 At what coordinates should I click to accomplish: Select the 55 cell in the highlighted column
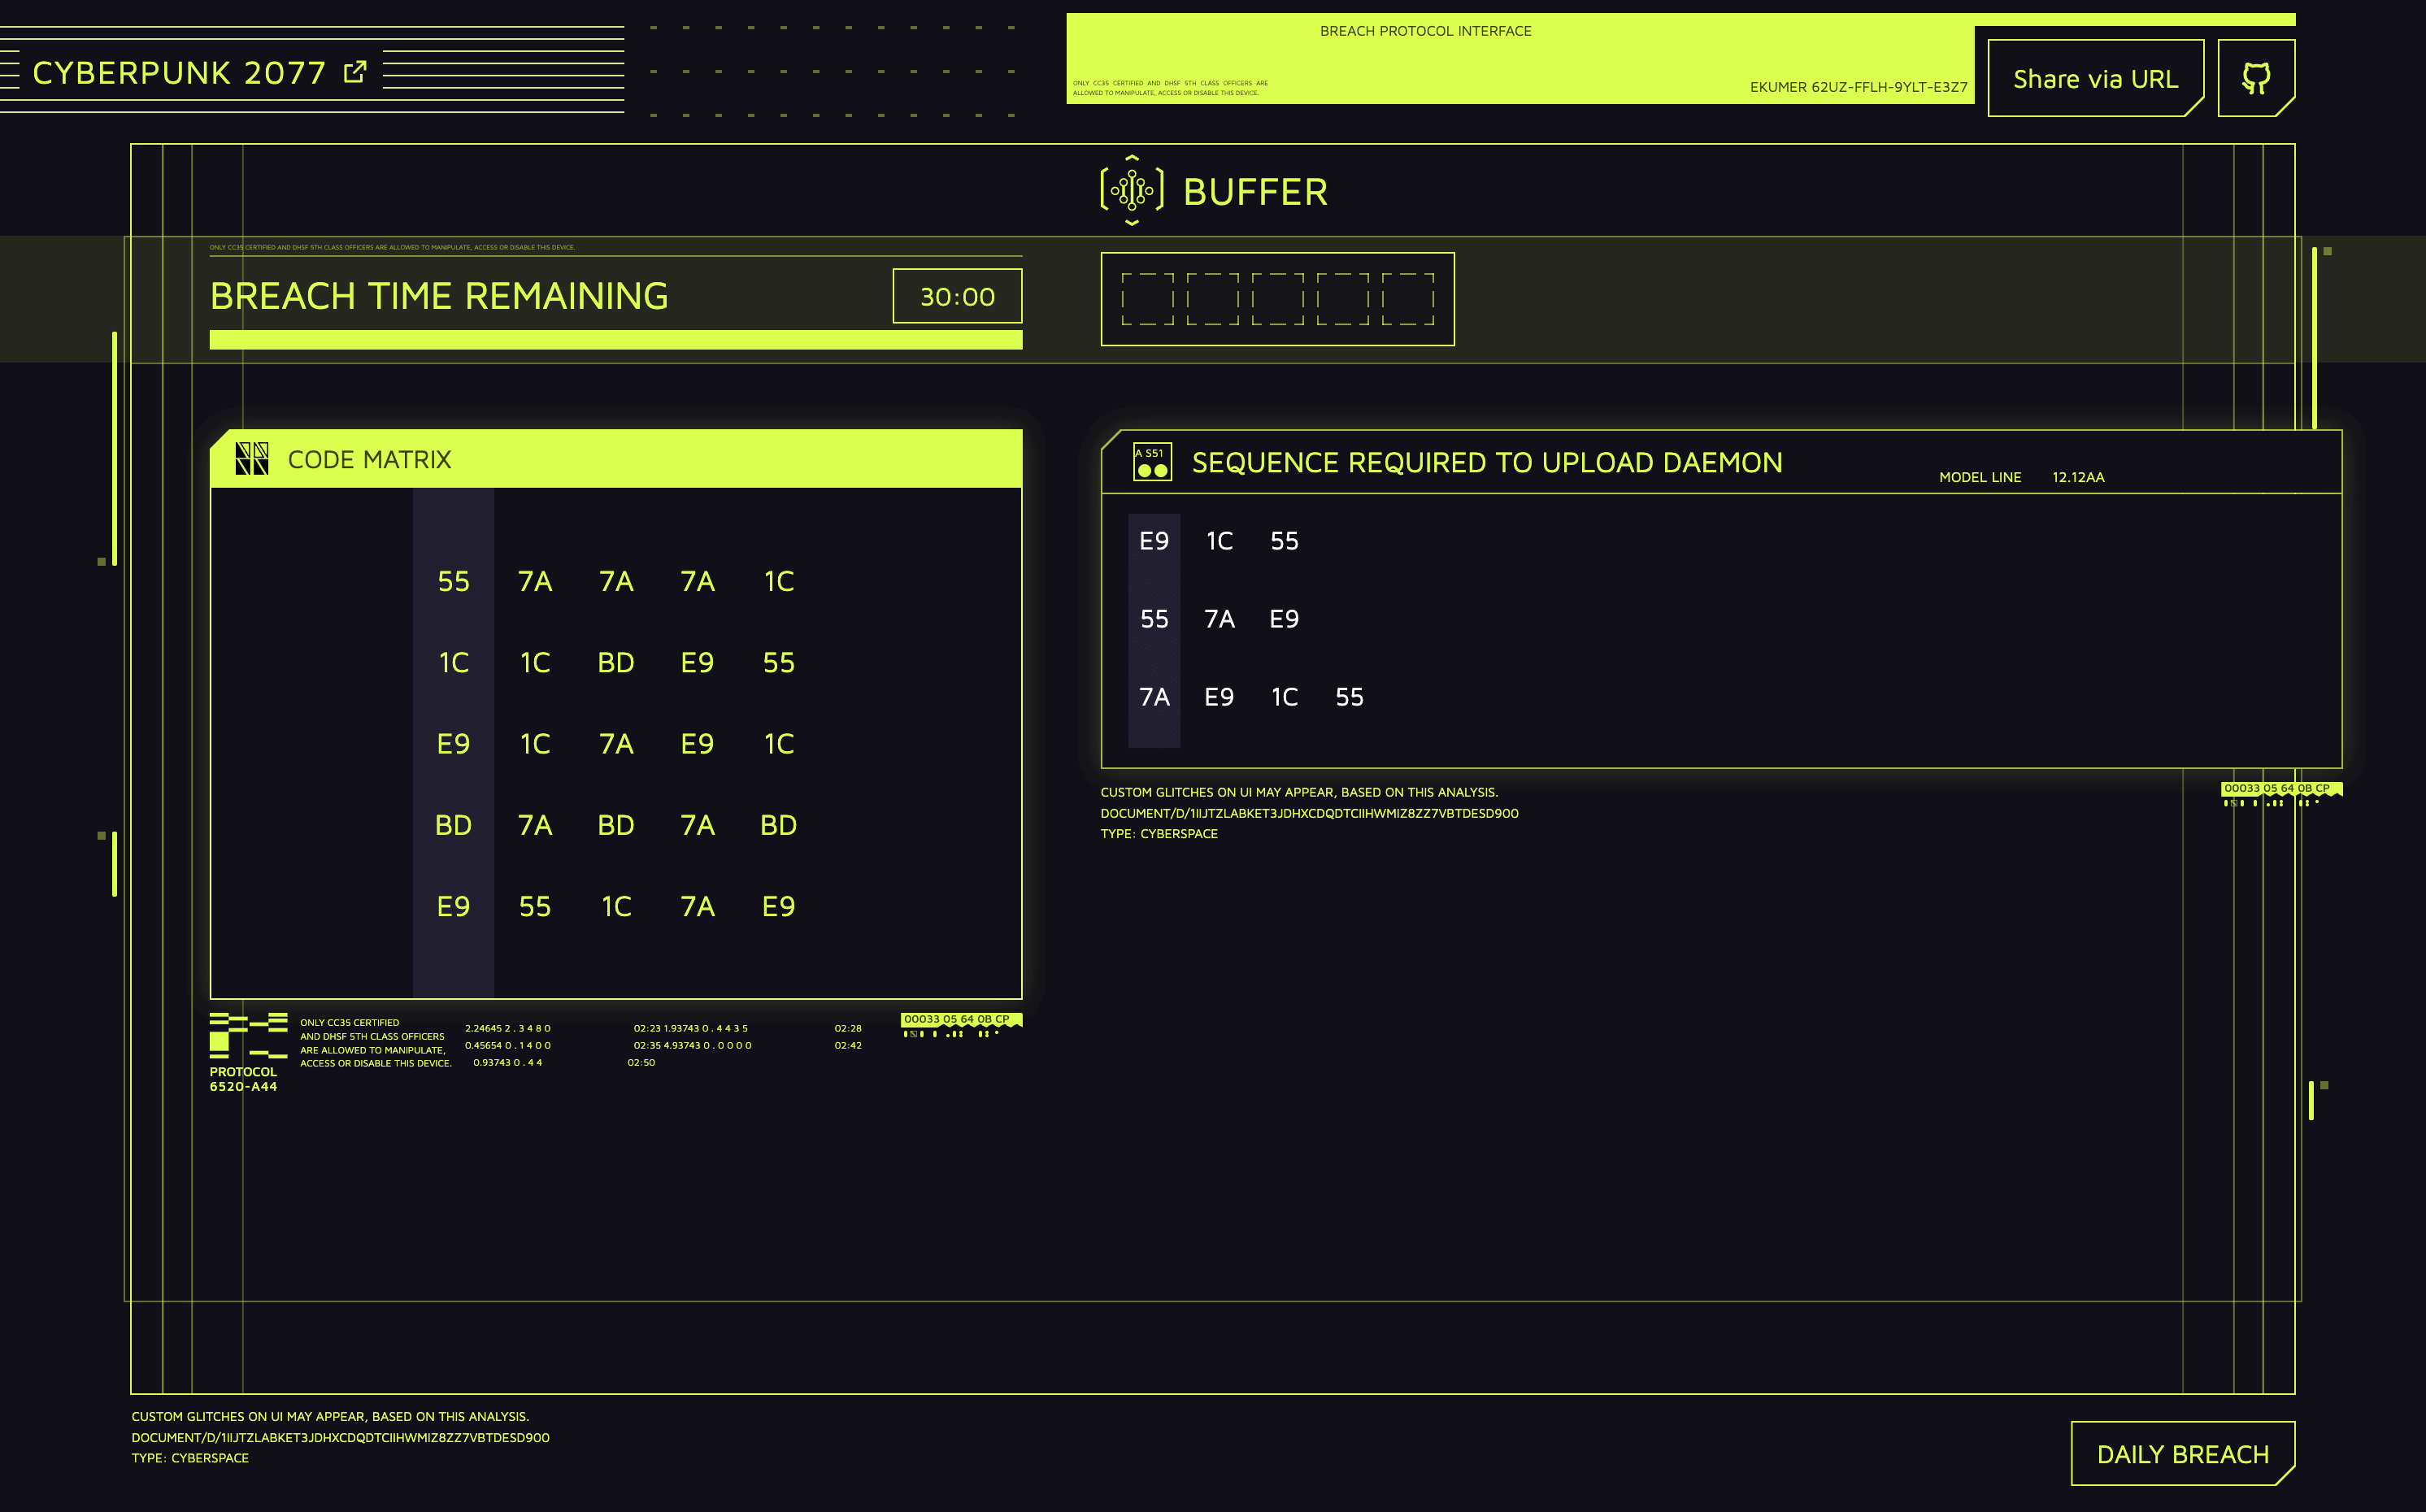[454, 581]
